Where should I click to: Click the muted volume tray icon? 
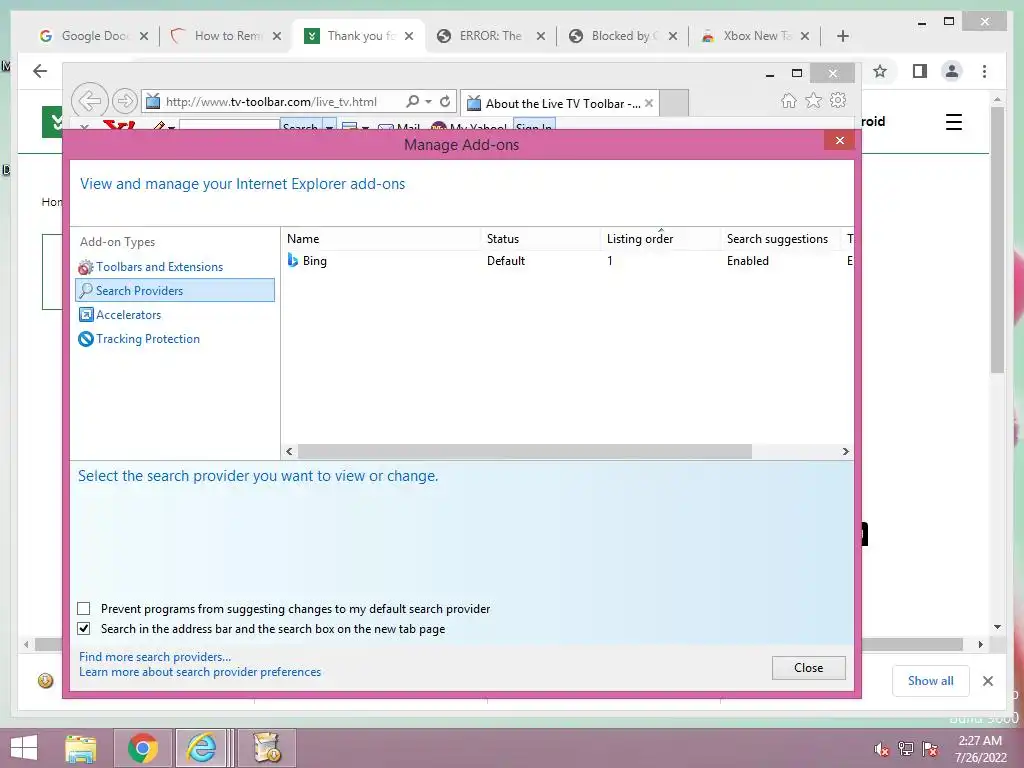[x=882, y=749]
